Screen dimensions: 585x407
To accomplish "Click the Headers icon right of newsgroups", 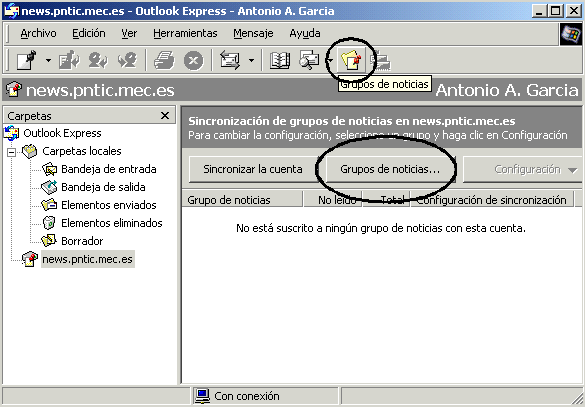I will 381,61.
